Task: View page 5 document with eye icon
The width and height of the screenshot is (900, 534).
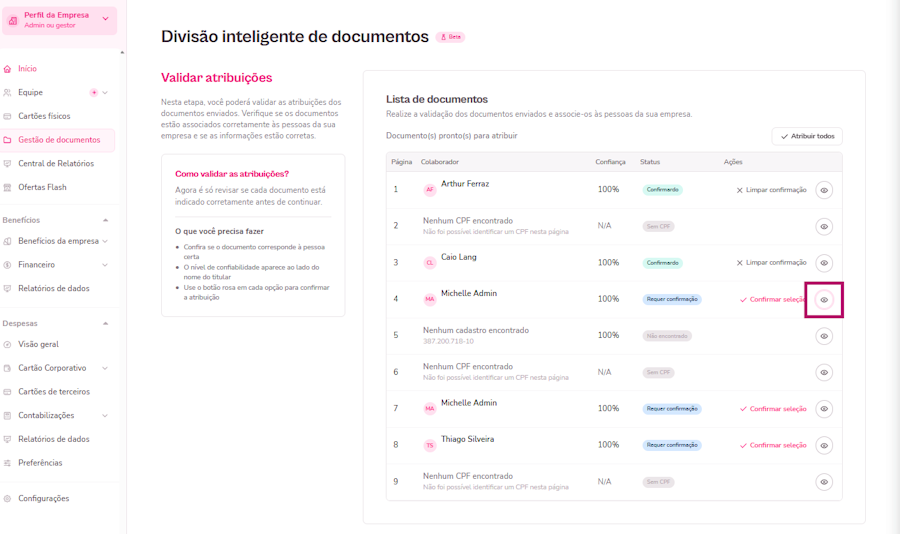Action: click(x=824, y=336)
